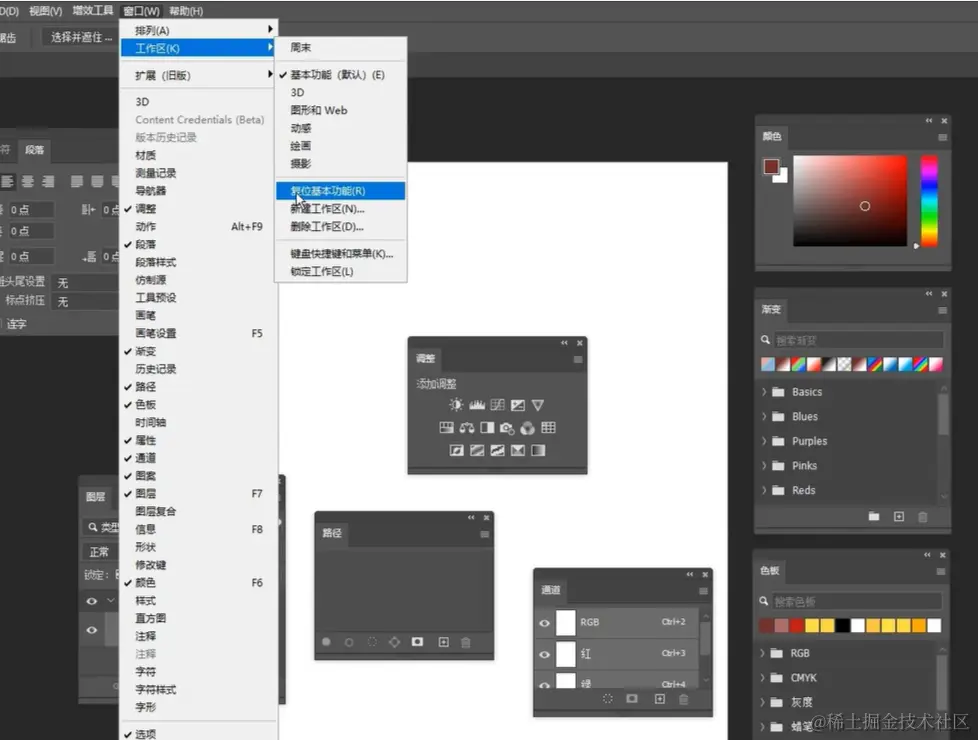Create a new channel in the 通道 panel

(x=661, y=698)
